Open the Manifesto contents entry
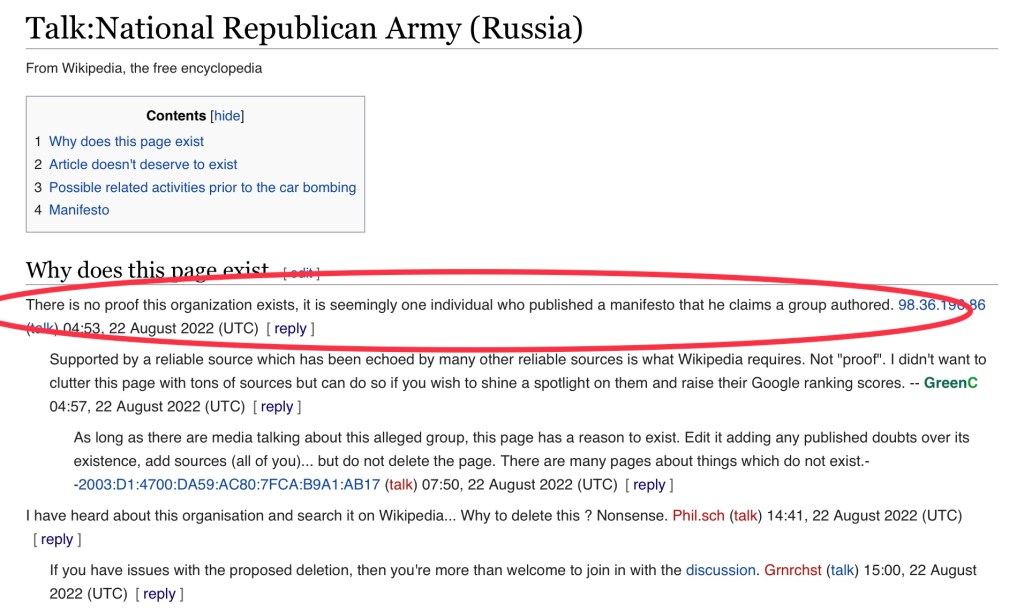This screenshot has width=1024, height=612. coord(79,210)
